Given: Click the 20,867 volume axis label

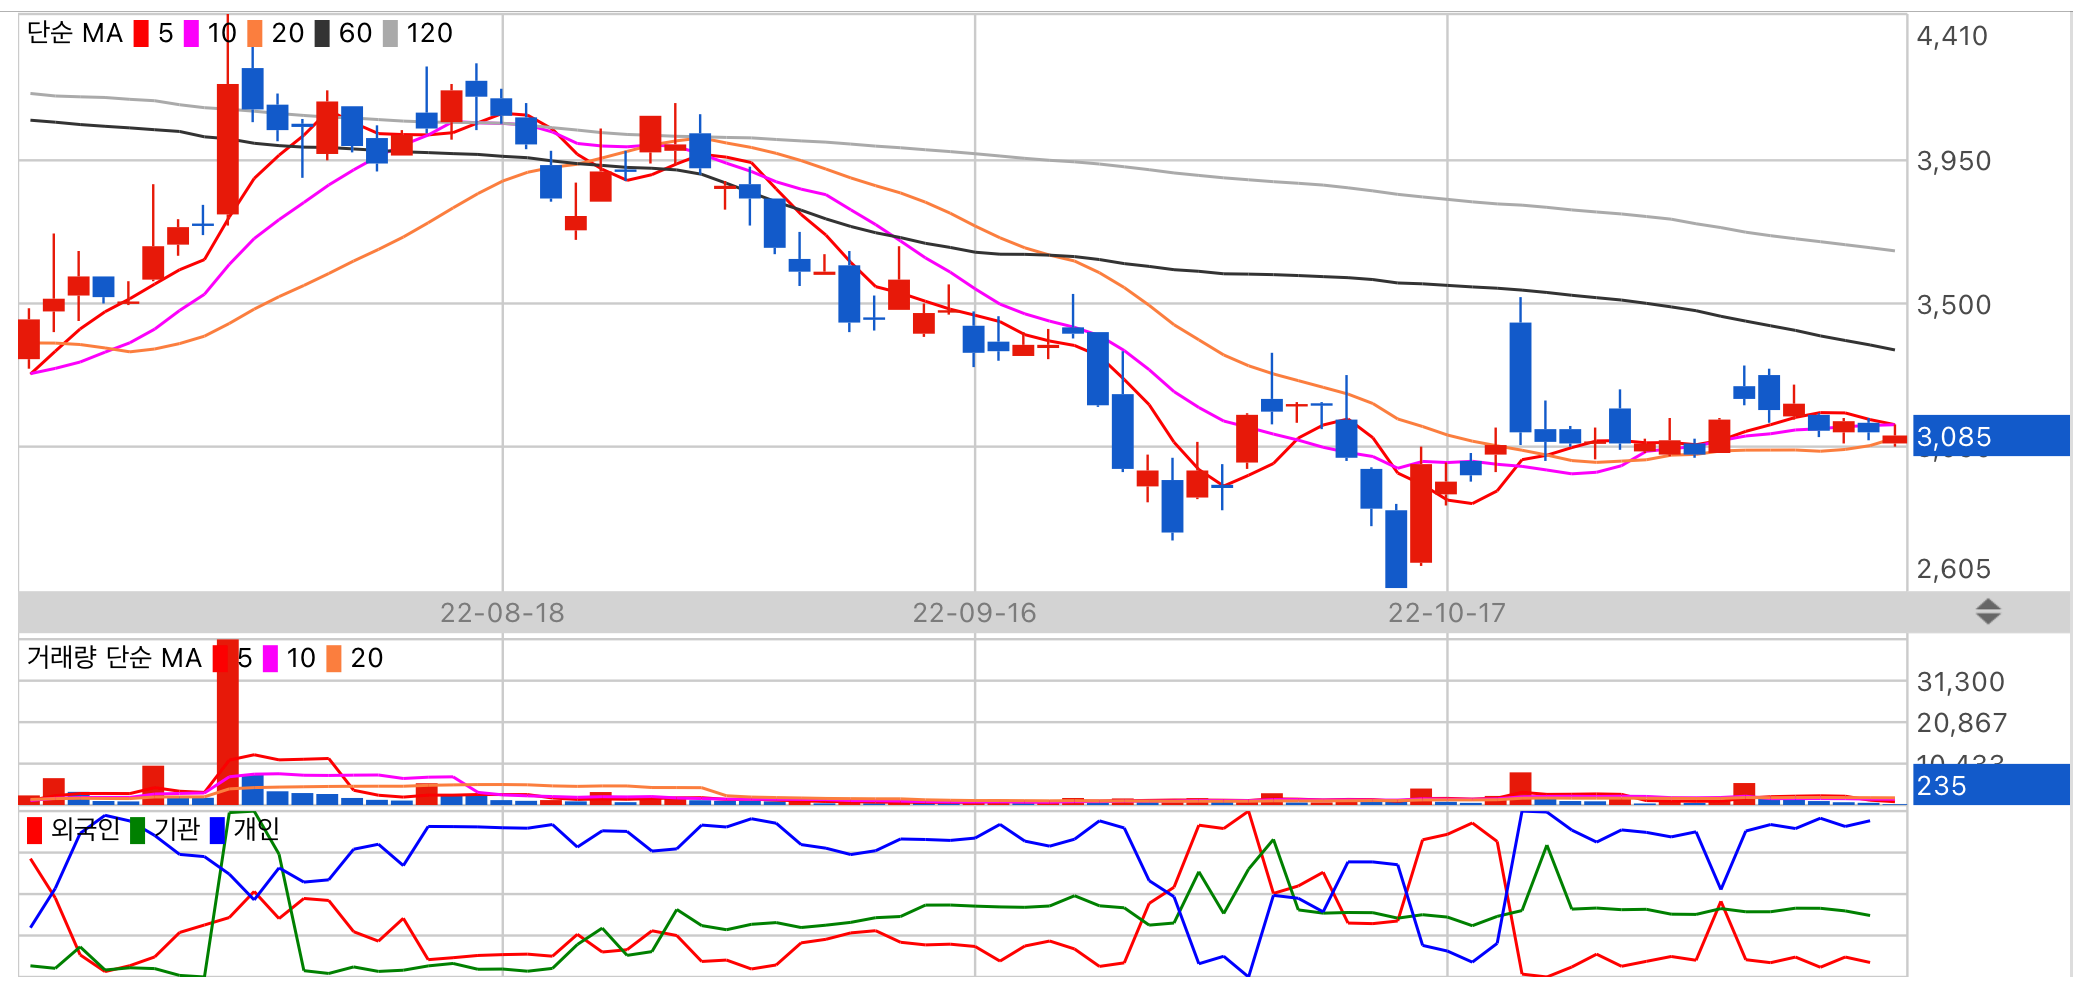Looking at the screenshot, I should click(x=1962, y=723).
